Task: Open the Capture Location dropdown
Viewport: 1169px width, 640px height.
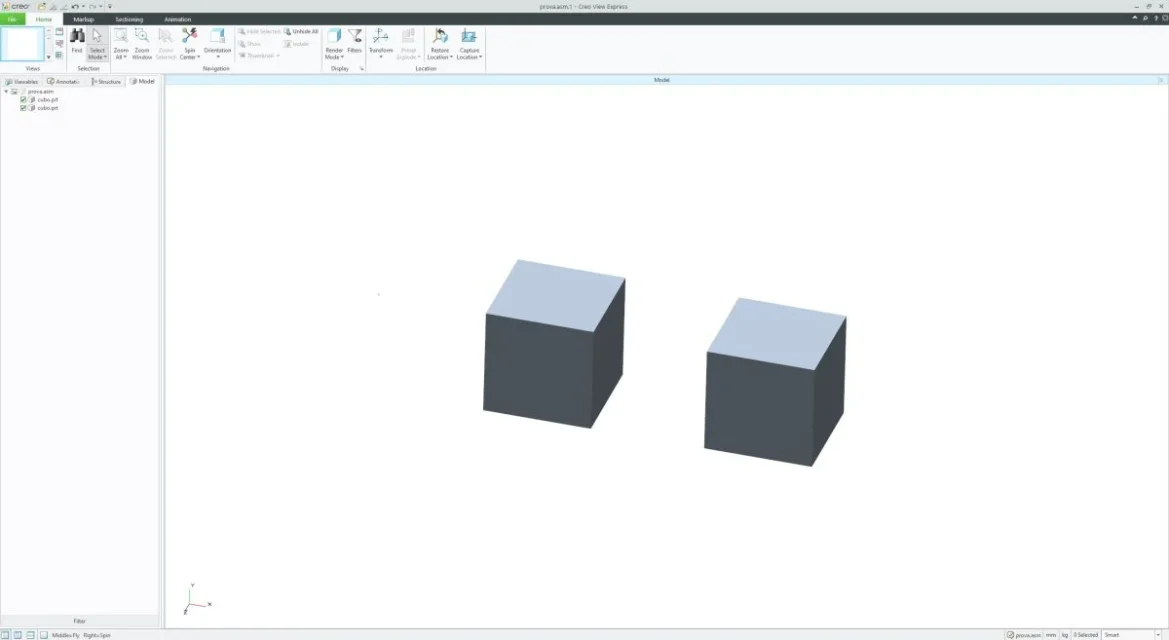Action: (469, 57)
